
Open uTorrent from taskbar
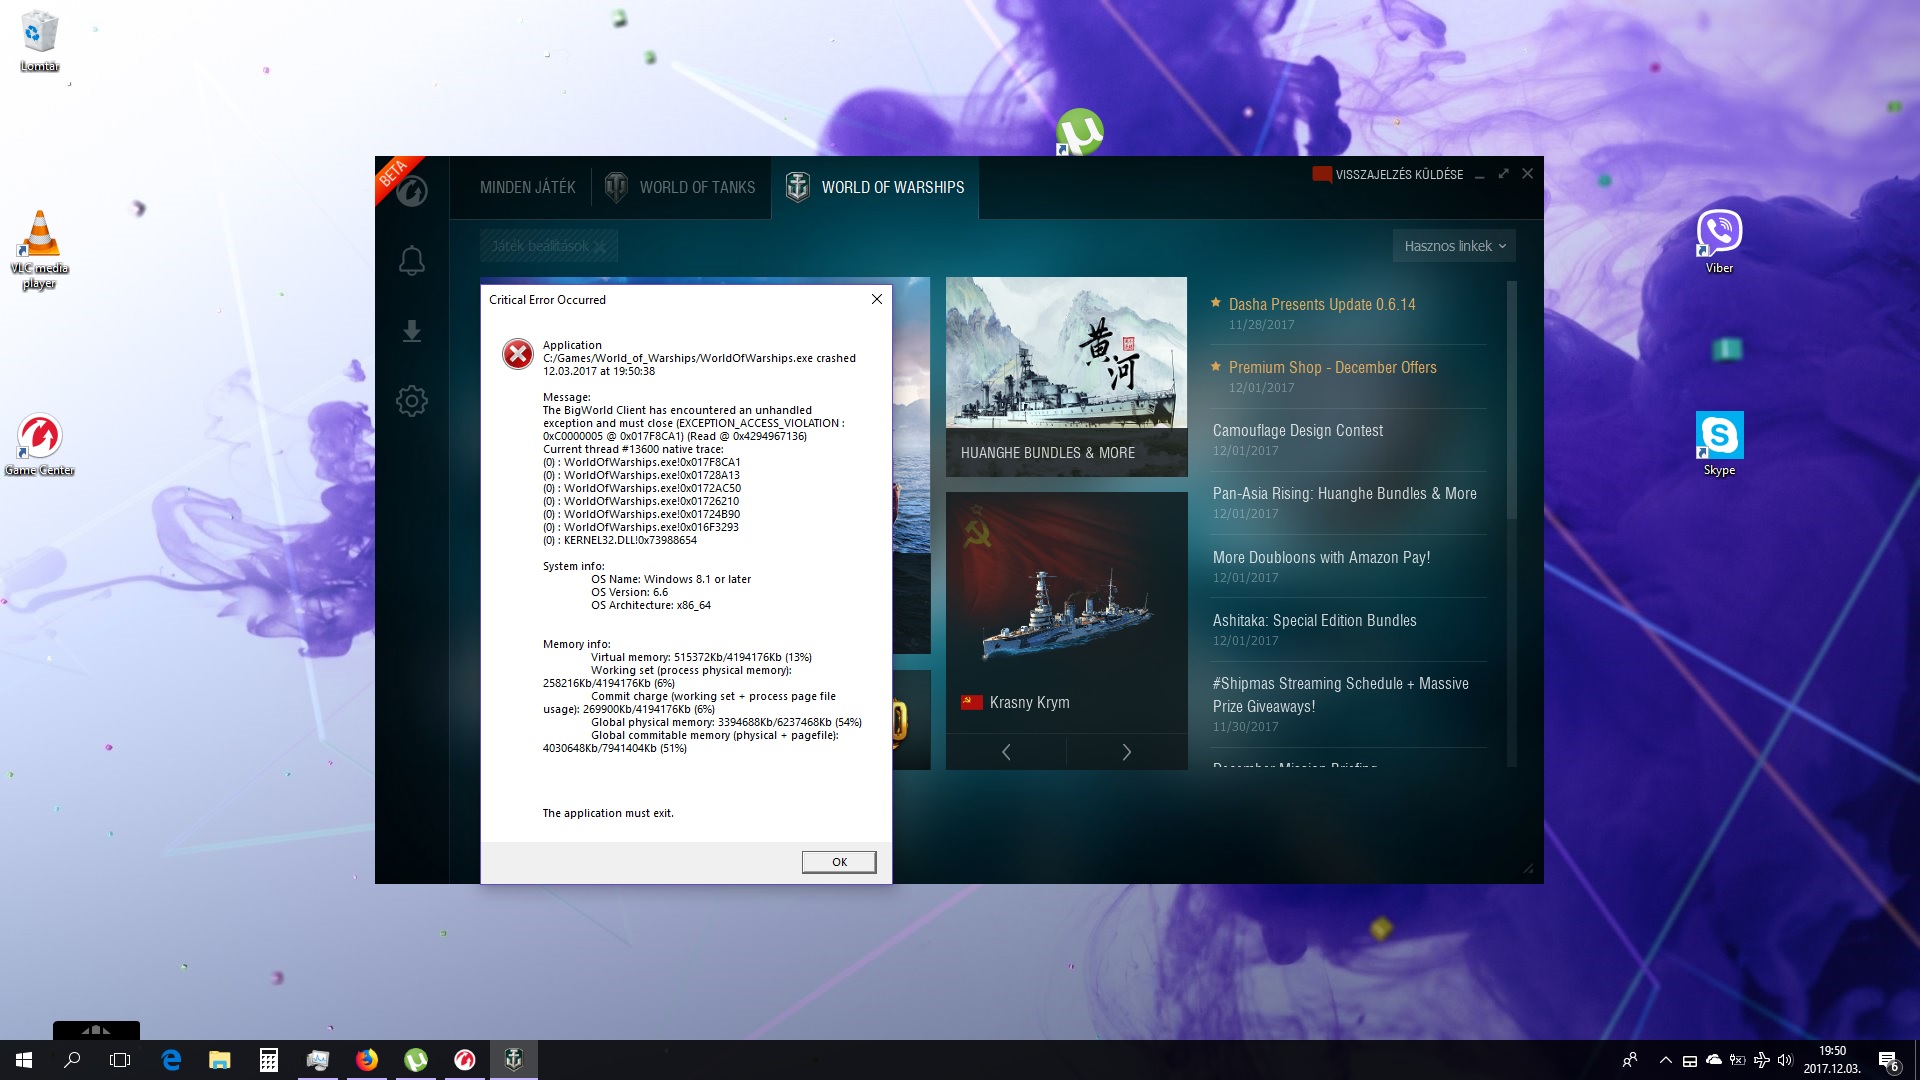click(416, 1060)
